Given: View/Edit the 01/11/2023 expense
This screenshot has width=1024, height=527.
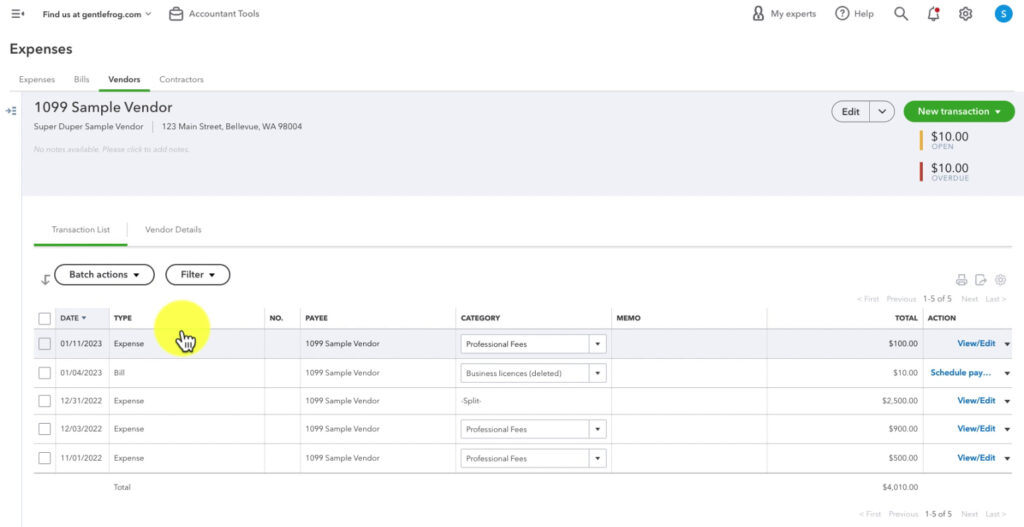Looking at the screenshot, I should coord(976,343).
